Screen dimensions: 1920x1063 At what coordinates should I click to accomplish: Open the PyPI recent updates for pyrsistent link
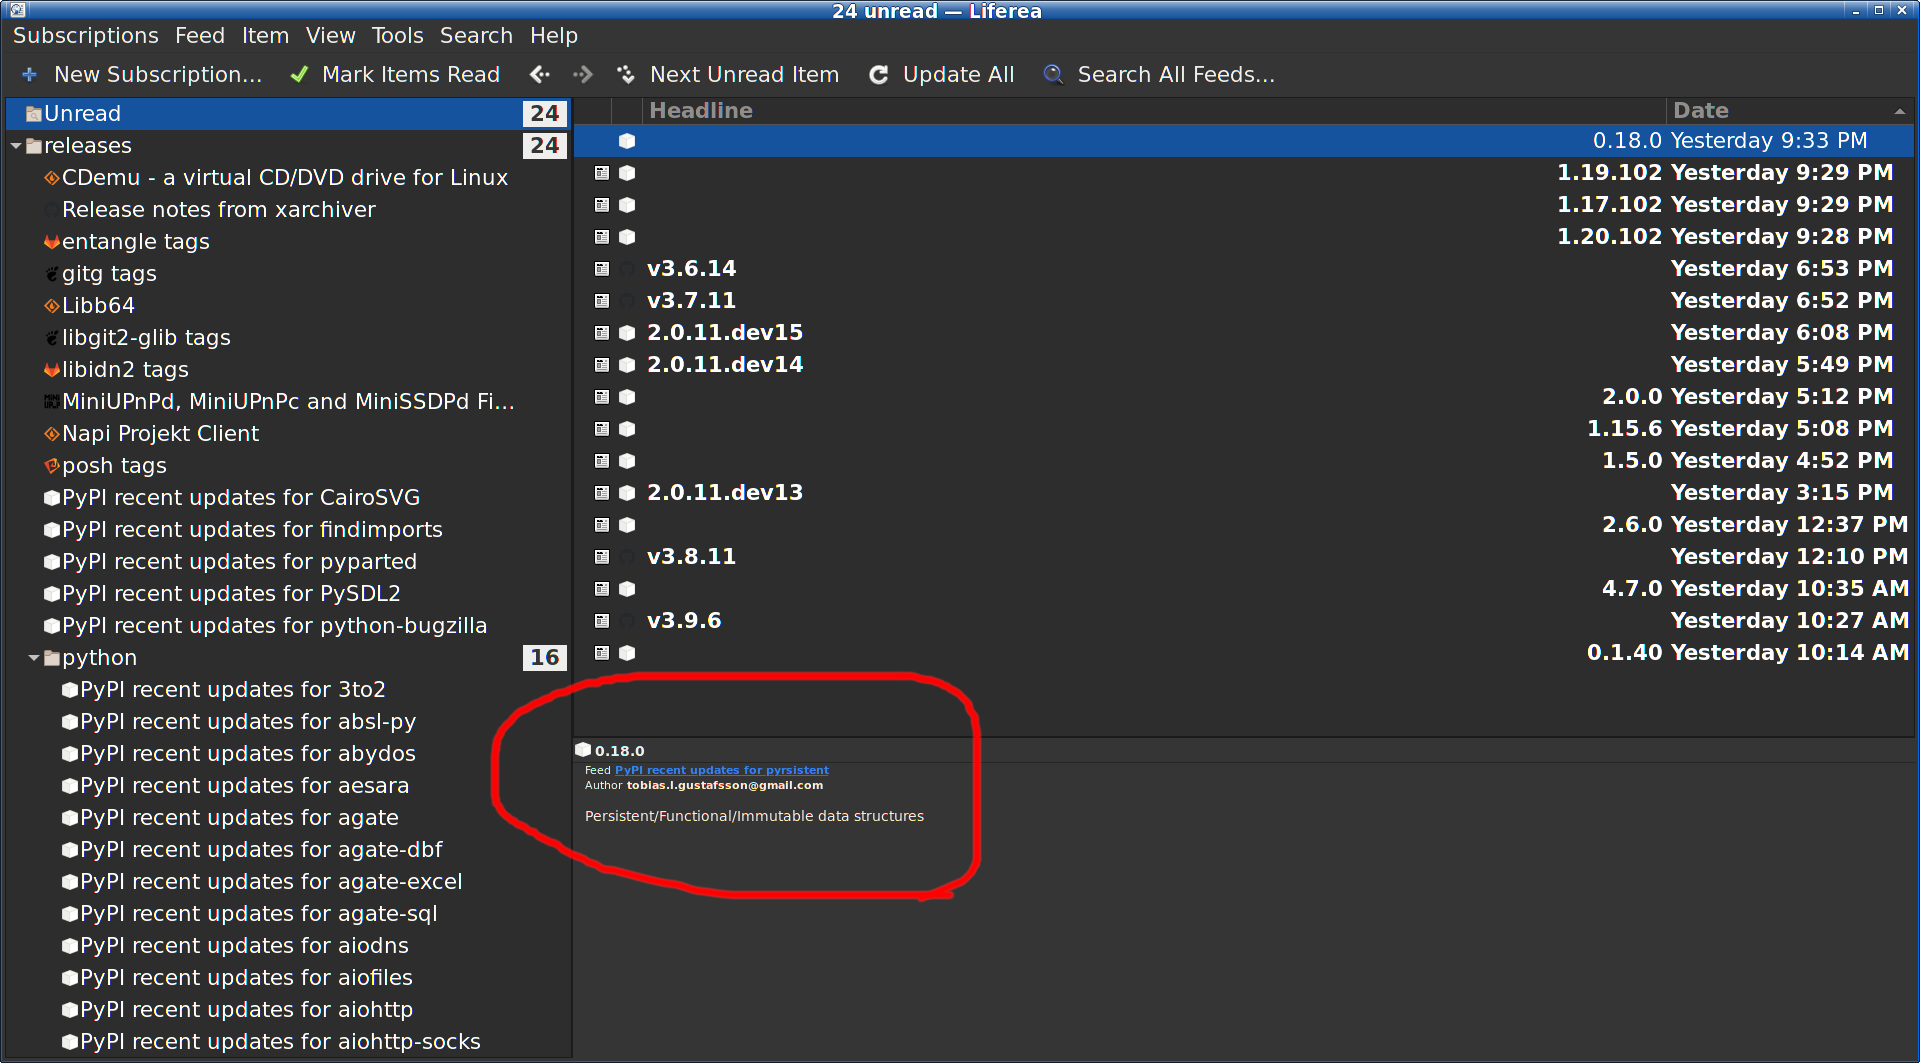coord(721,770)
